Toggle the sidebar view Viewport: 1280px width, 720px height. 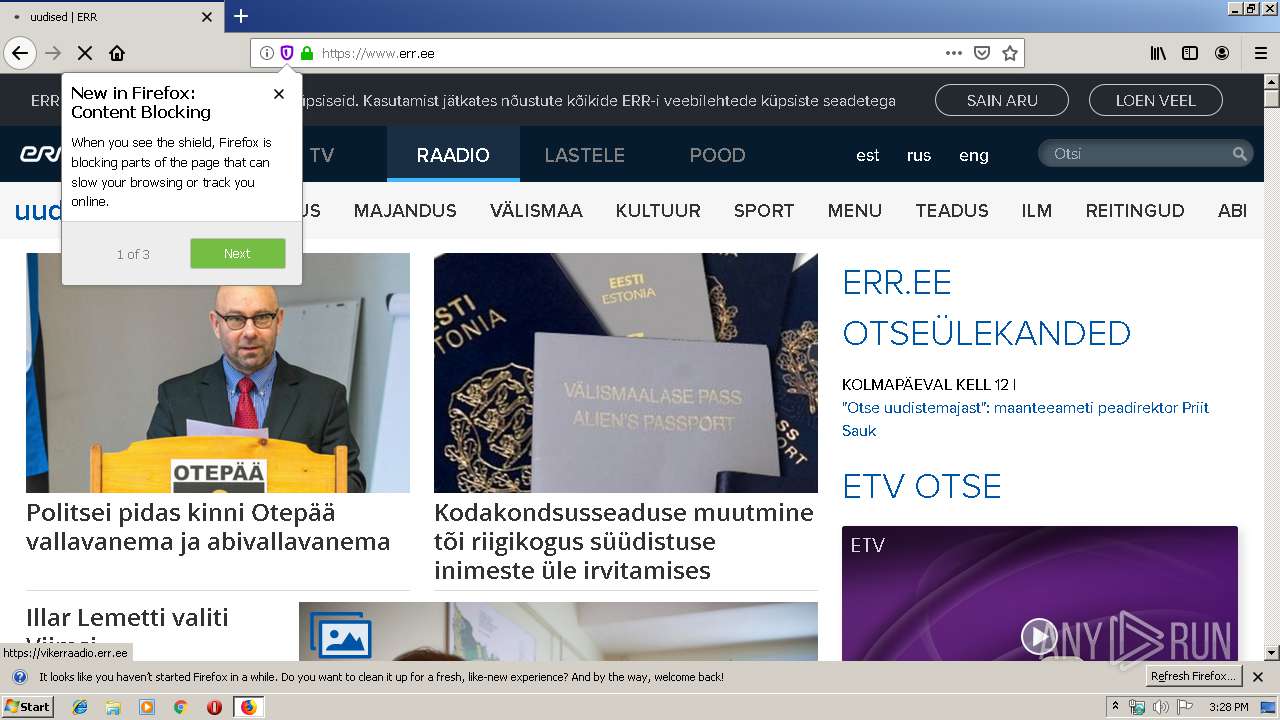tap(1190, 53)
